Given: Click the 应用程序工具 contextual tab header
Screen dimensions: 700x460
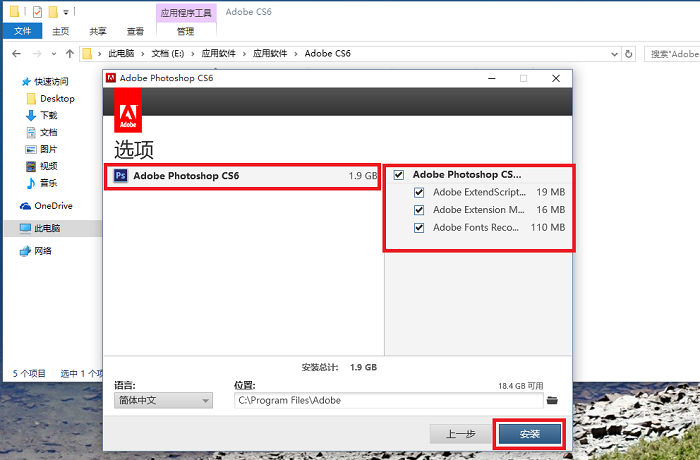Looking at the screenshot, I should point(186,13).
